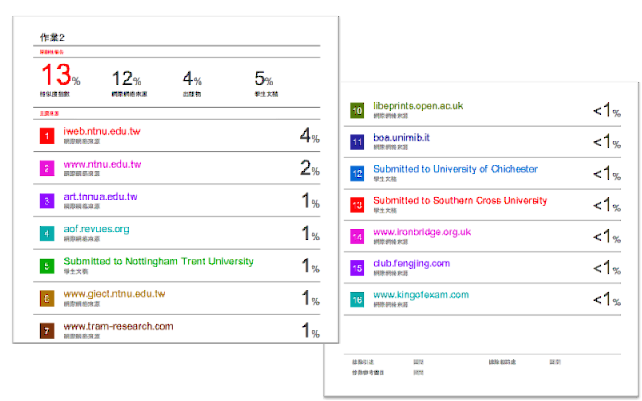Click the purple number 3 source badge

click(46, 201)
